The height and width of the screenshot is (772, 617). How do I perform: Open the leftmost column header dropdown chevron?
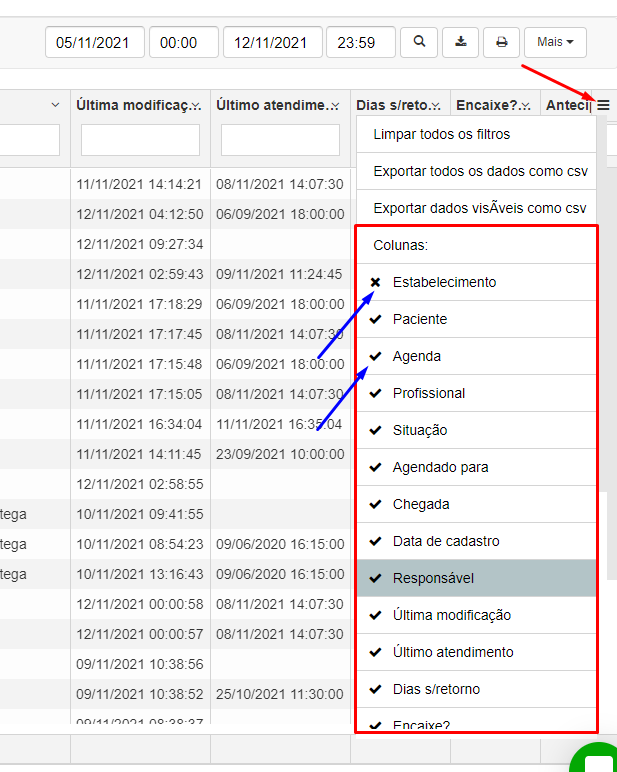click(x=56, y=105)
